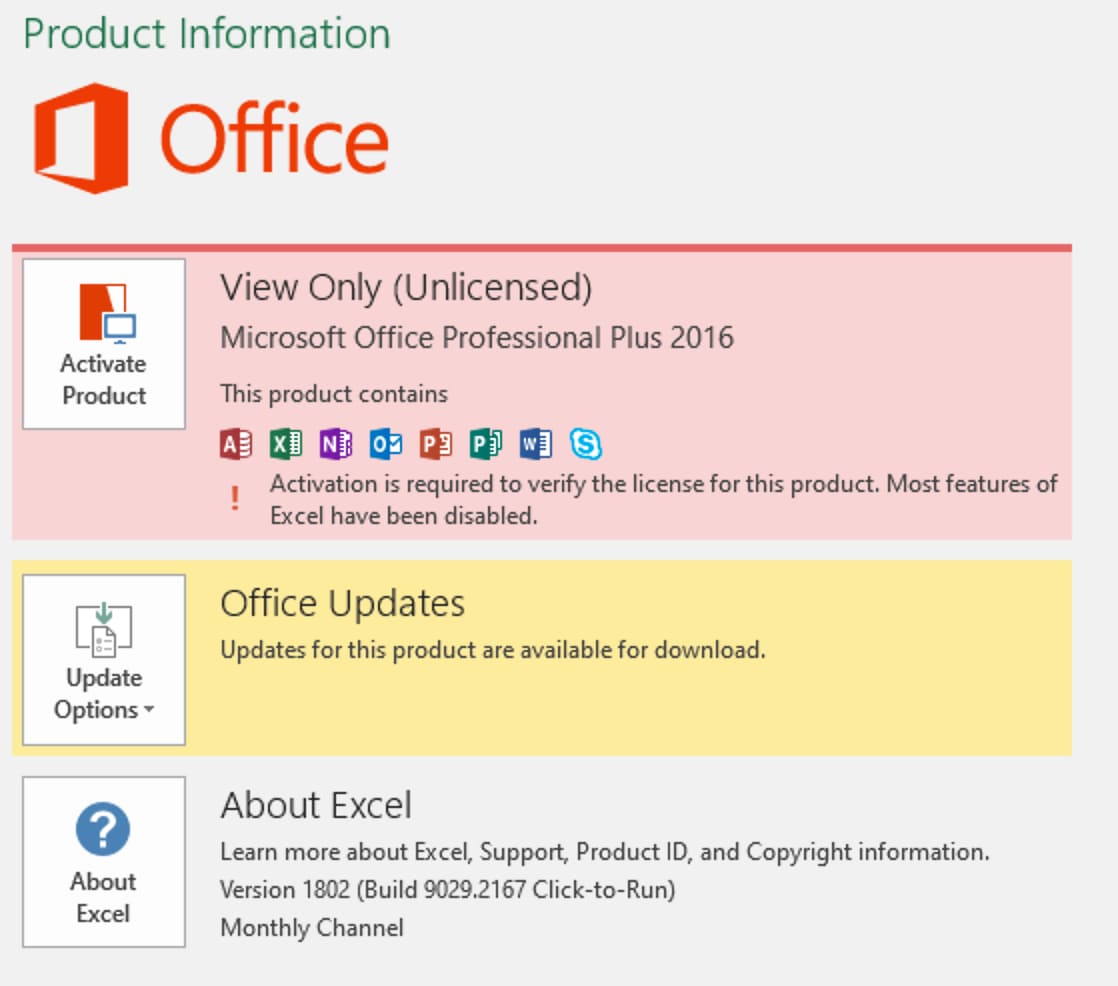Viewport: 1118px width, 986px height.
Task: Click the activation required warning message
Action: tap(663, 500)
